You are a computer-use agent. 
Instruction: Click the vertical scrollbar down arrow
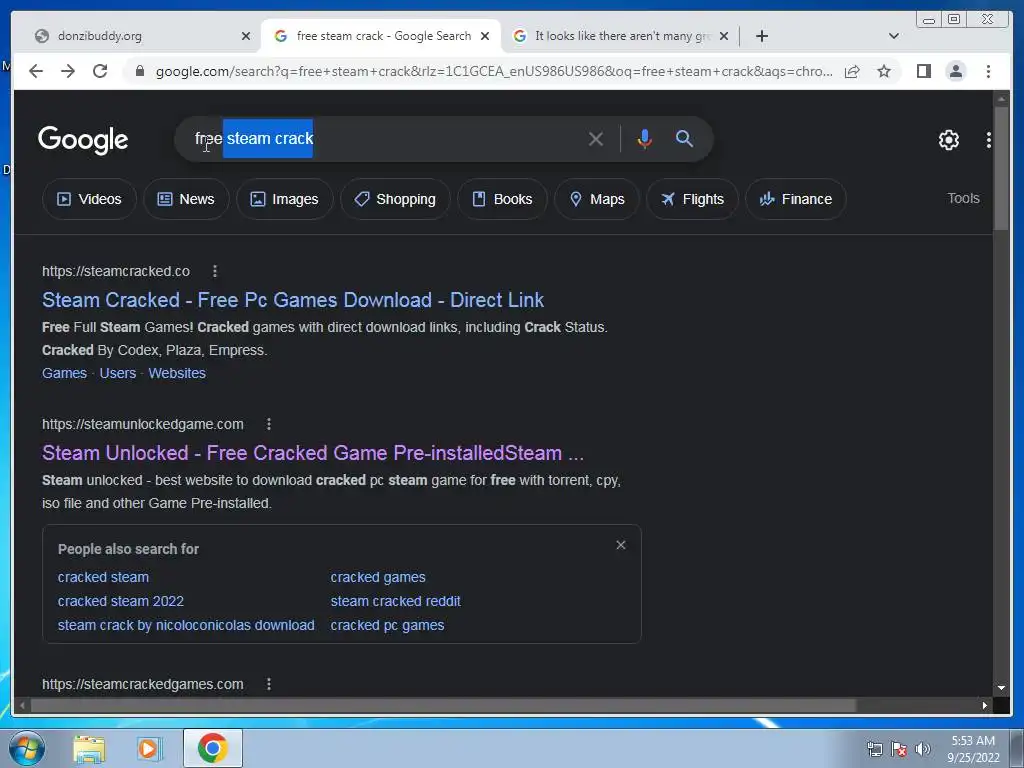pyautogui.click(x=1001, y=688)
